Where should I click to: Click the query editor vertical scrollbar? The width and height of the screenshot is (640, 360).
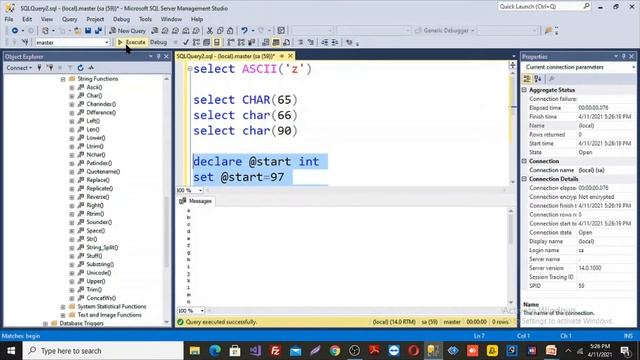point(513,94)
